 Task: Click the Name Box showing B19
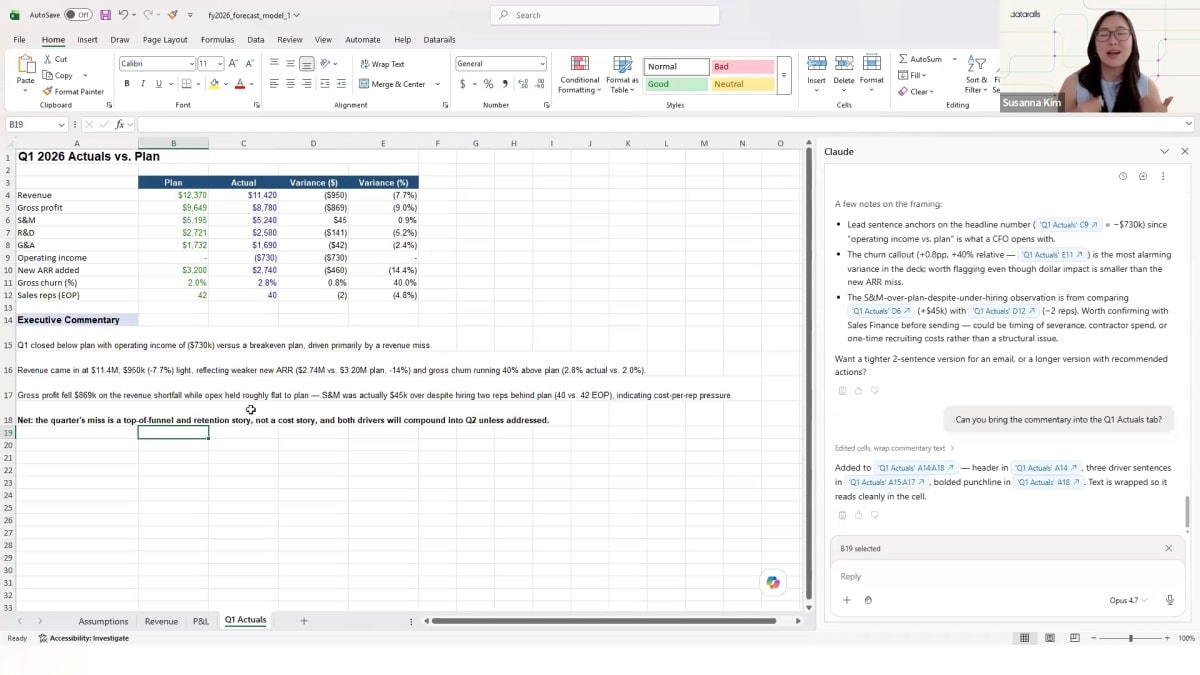click(36, 124)
